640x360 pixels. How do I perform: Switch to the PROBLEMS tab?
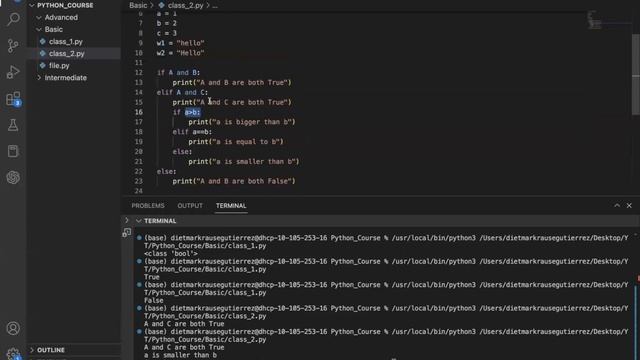148,206
